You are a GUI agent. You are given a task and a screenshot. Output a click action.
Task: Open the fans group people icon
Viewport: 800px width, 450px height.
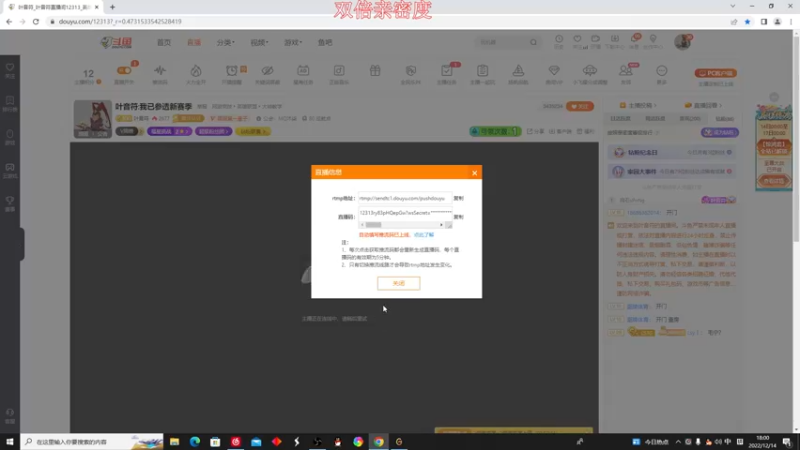pos(626,71)
